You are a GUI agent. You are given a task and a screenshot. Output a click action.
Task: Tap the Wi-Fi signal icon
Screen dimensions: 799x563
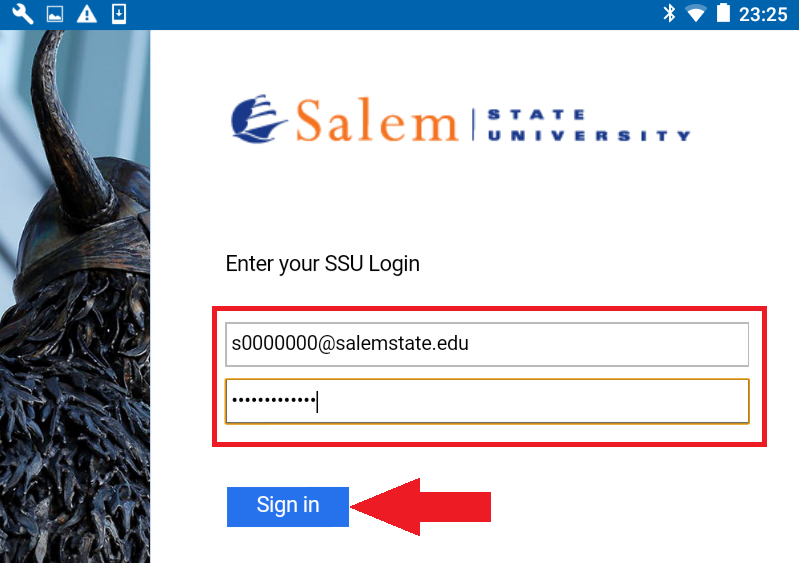pos(696,14)
